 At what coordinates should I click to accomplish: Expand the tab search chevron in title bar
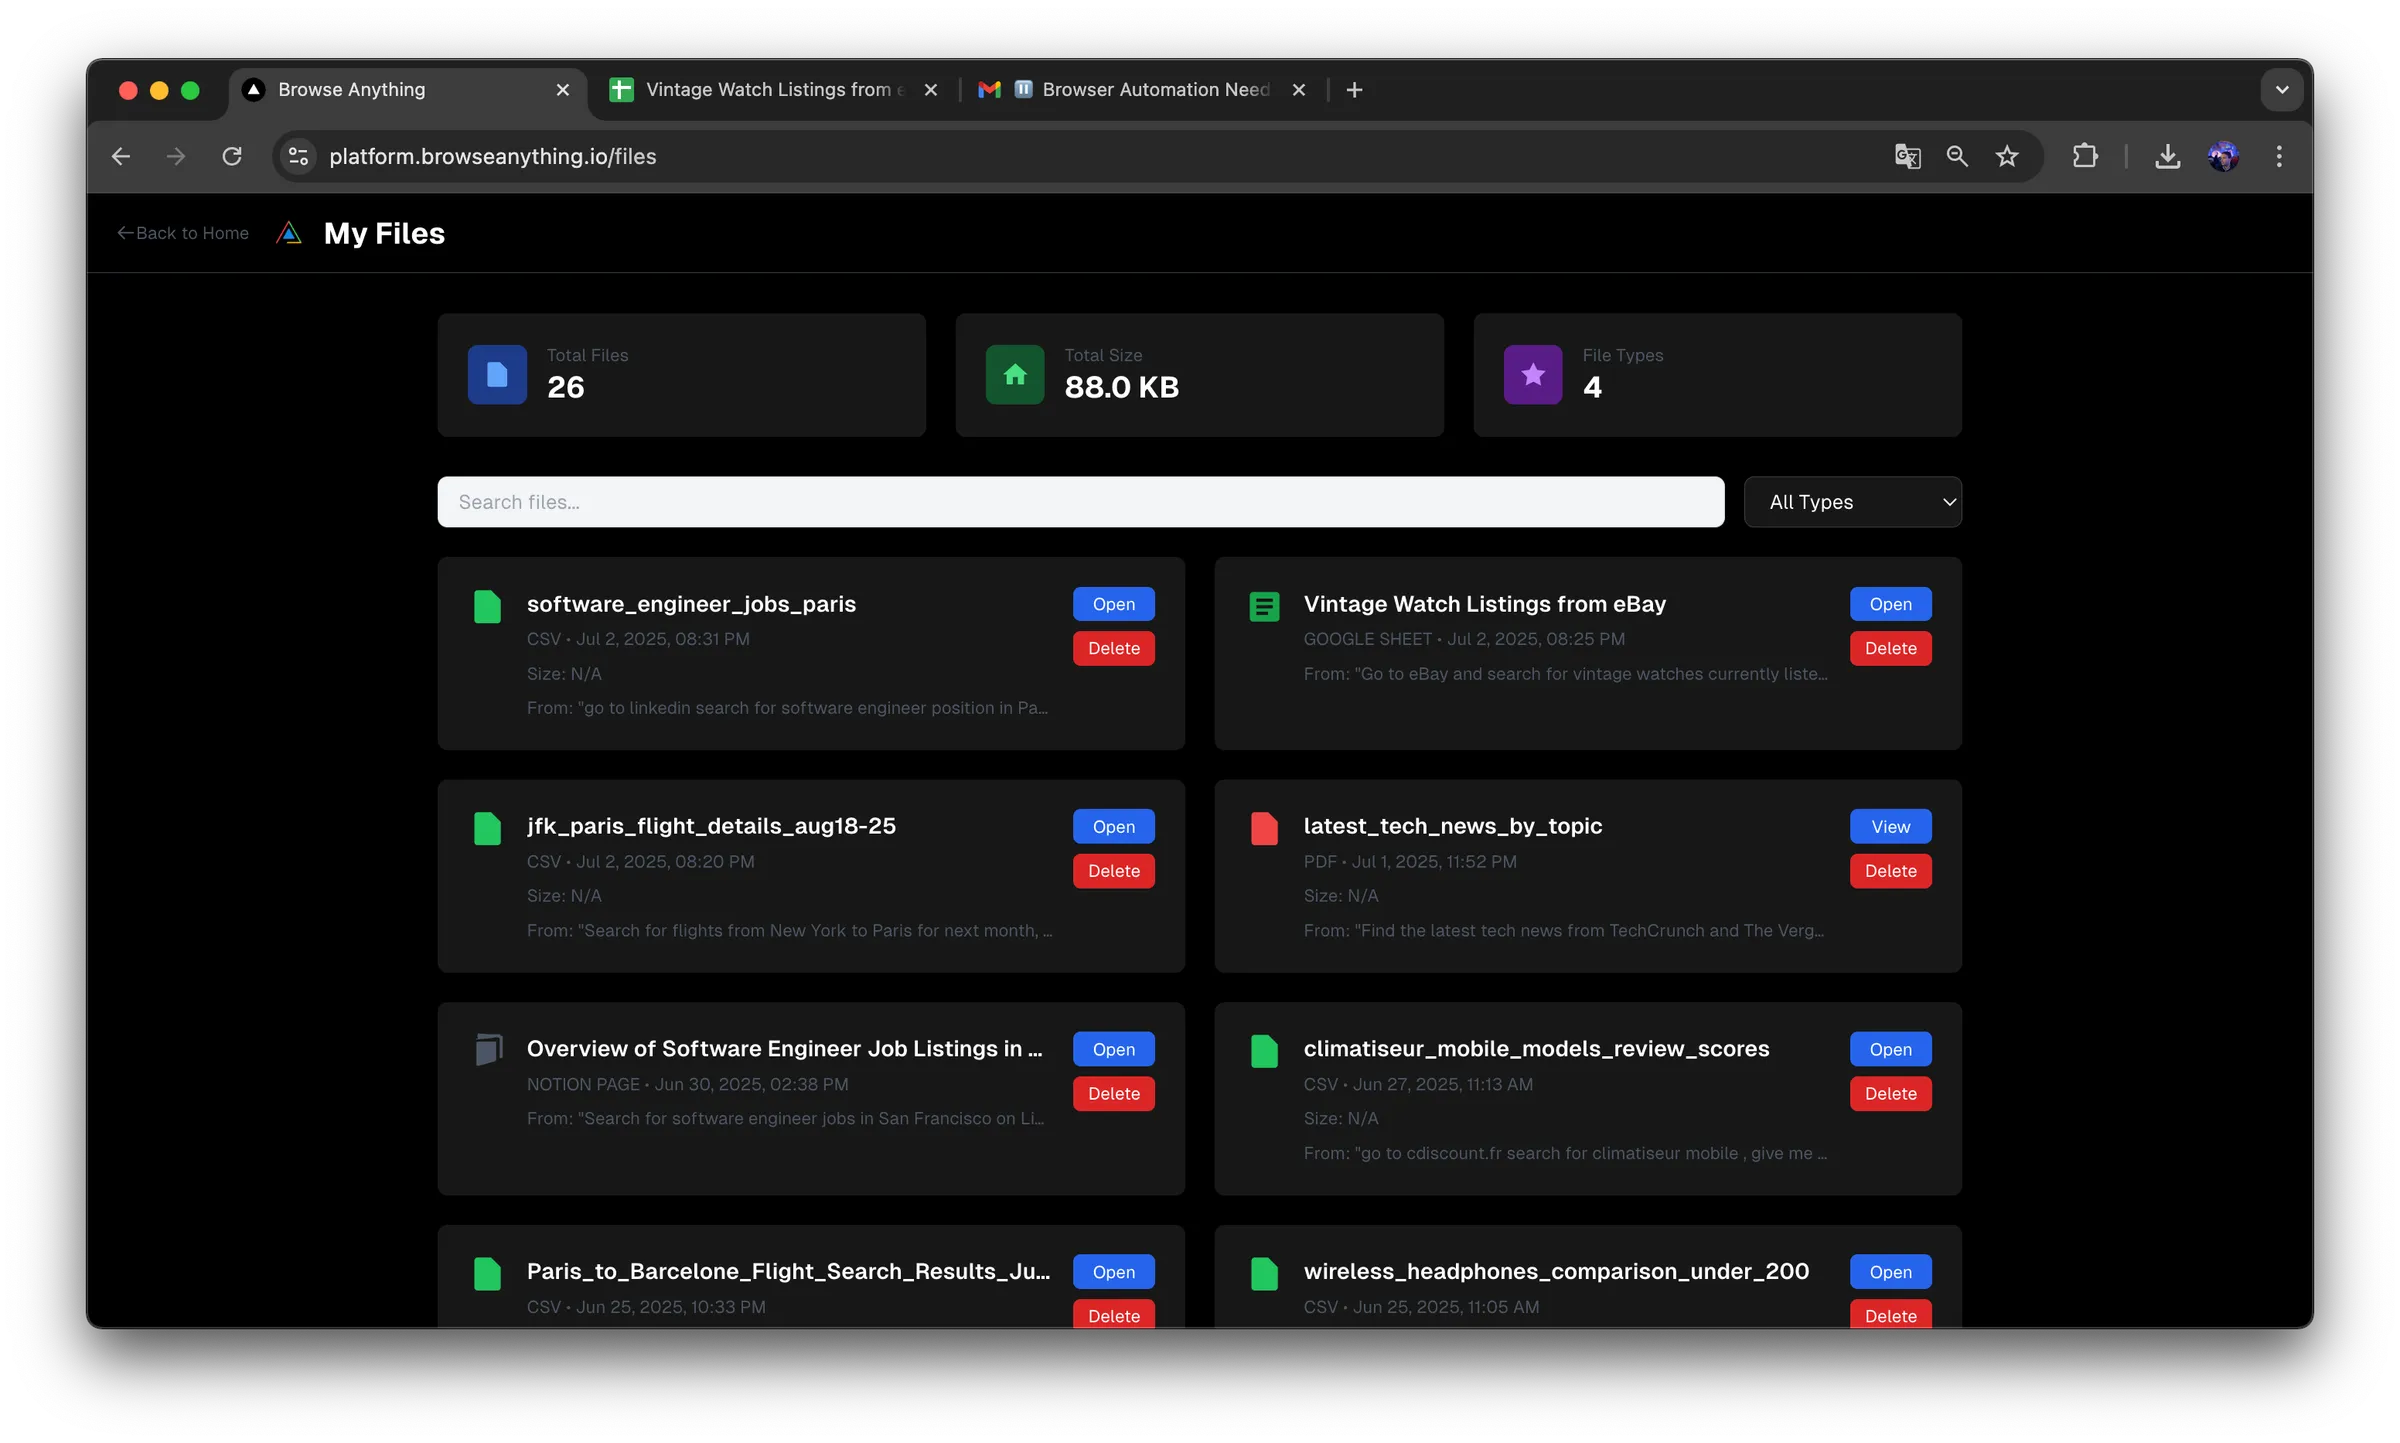click(x=2282, y=90)
